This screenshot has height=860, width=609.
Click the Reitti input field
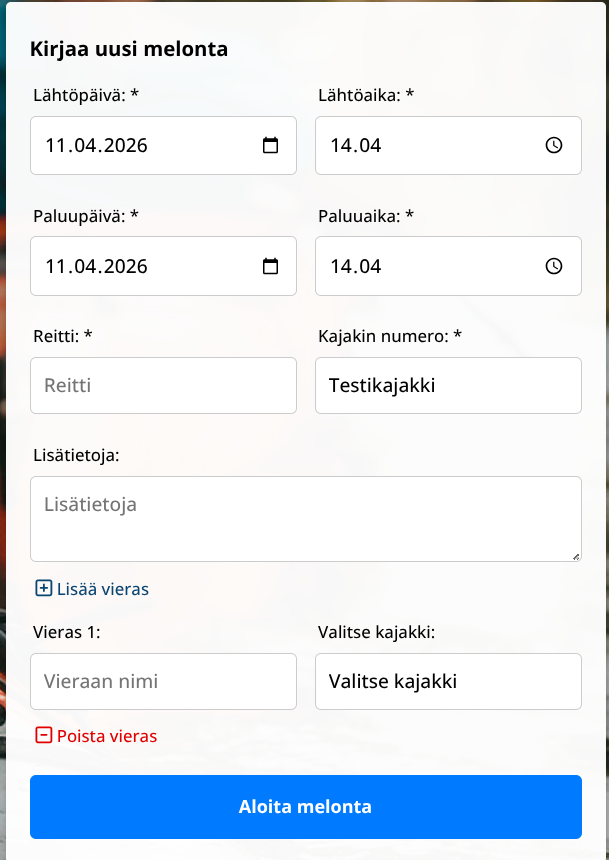[163, 385]
